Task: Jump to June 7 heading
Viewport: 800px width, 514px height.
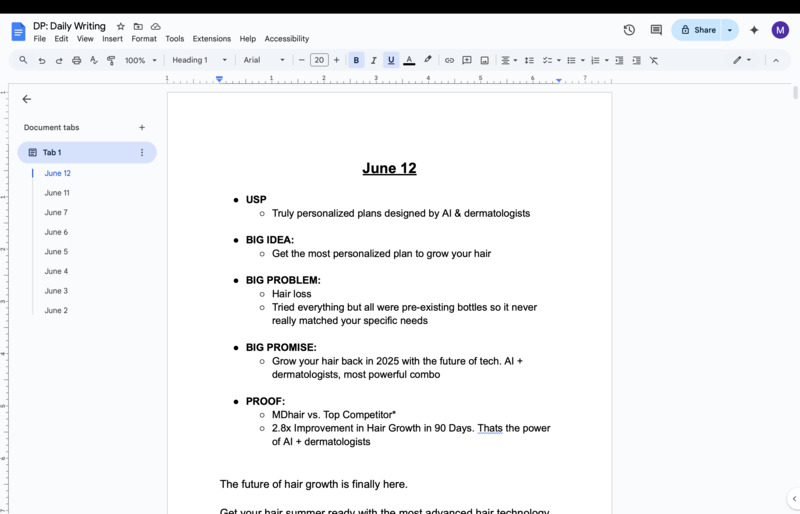Action: [56, 212]
